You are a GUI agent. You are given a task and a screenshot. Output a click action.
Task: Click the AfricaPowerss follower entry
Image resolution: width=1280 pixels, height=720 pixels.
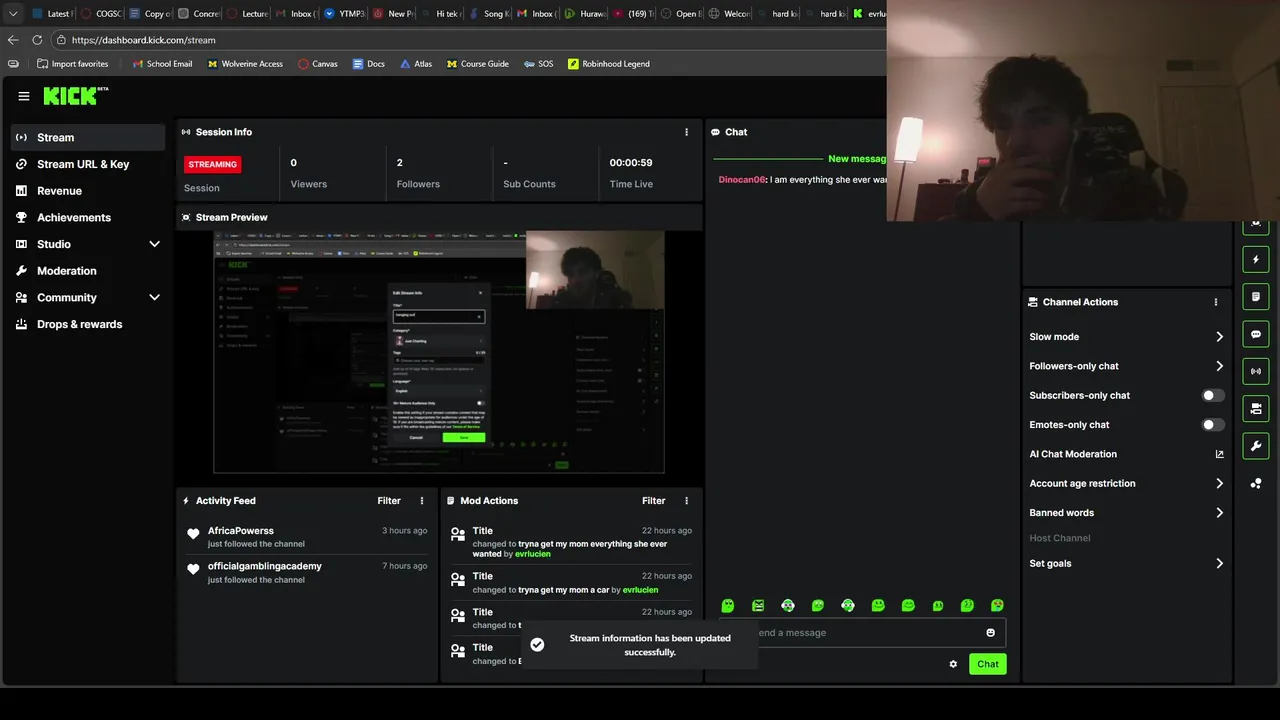pyautogui.click(x=306, y=537)
